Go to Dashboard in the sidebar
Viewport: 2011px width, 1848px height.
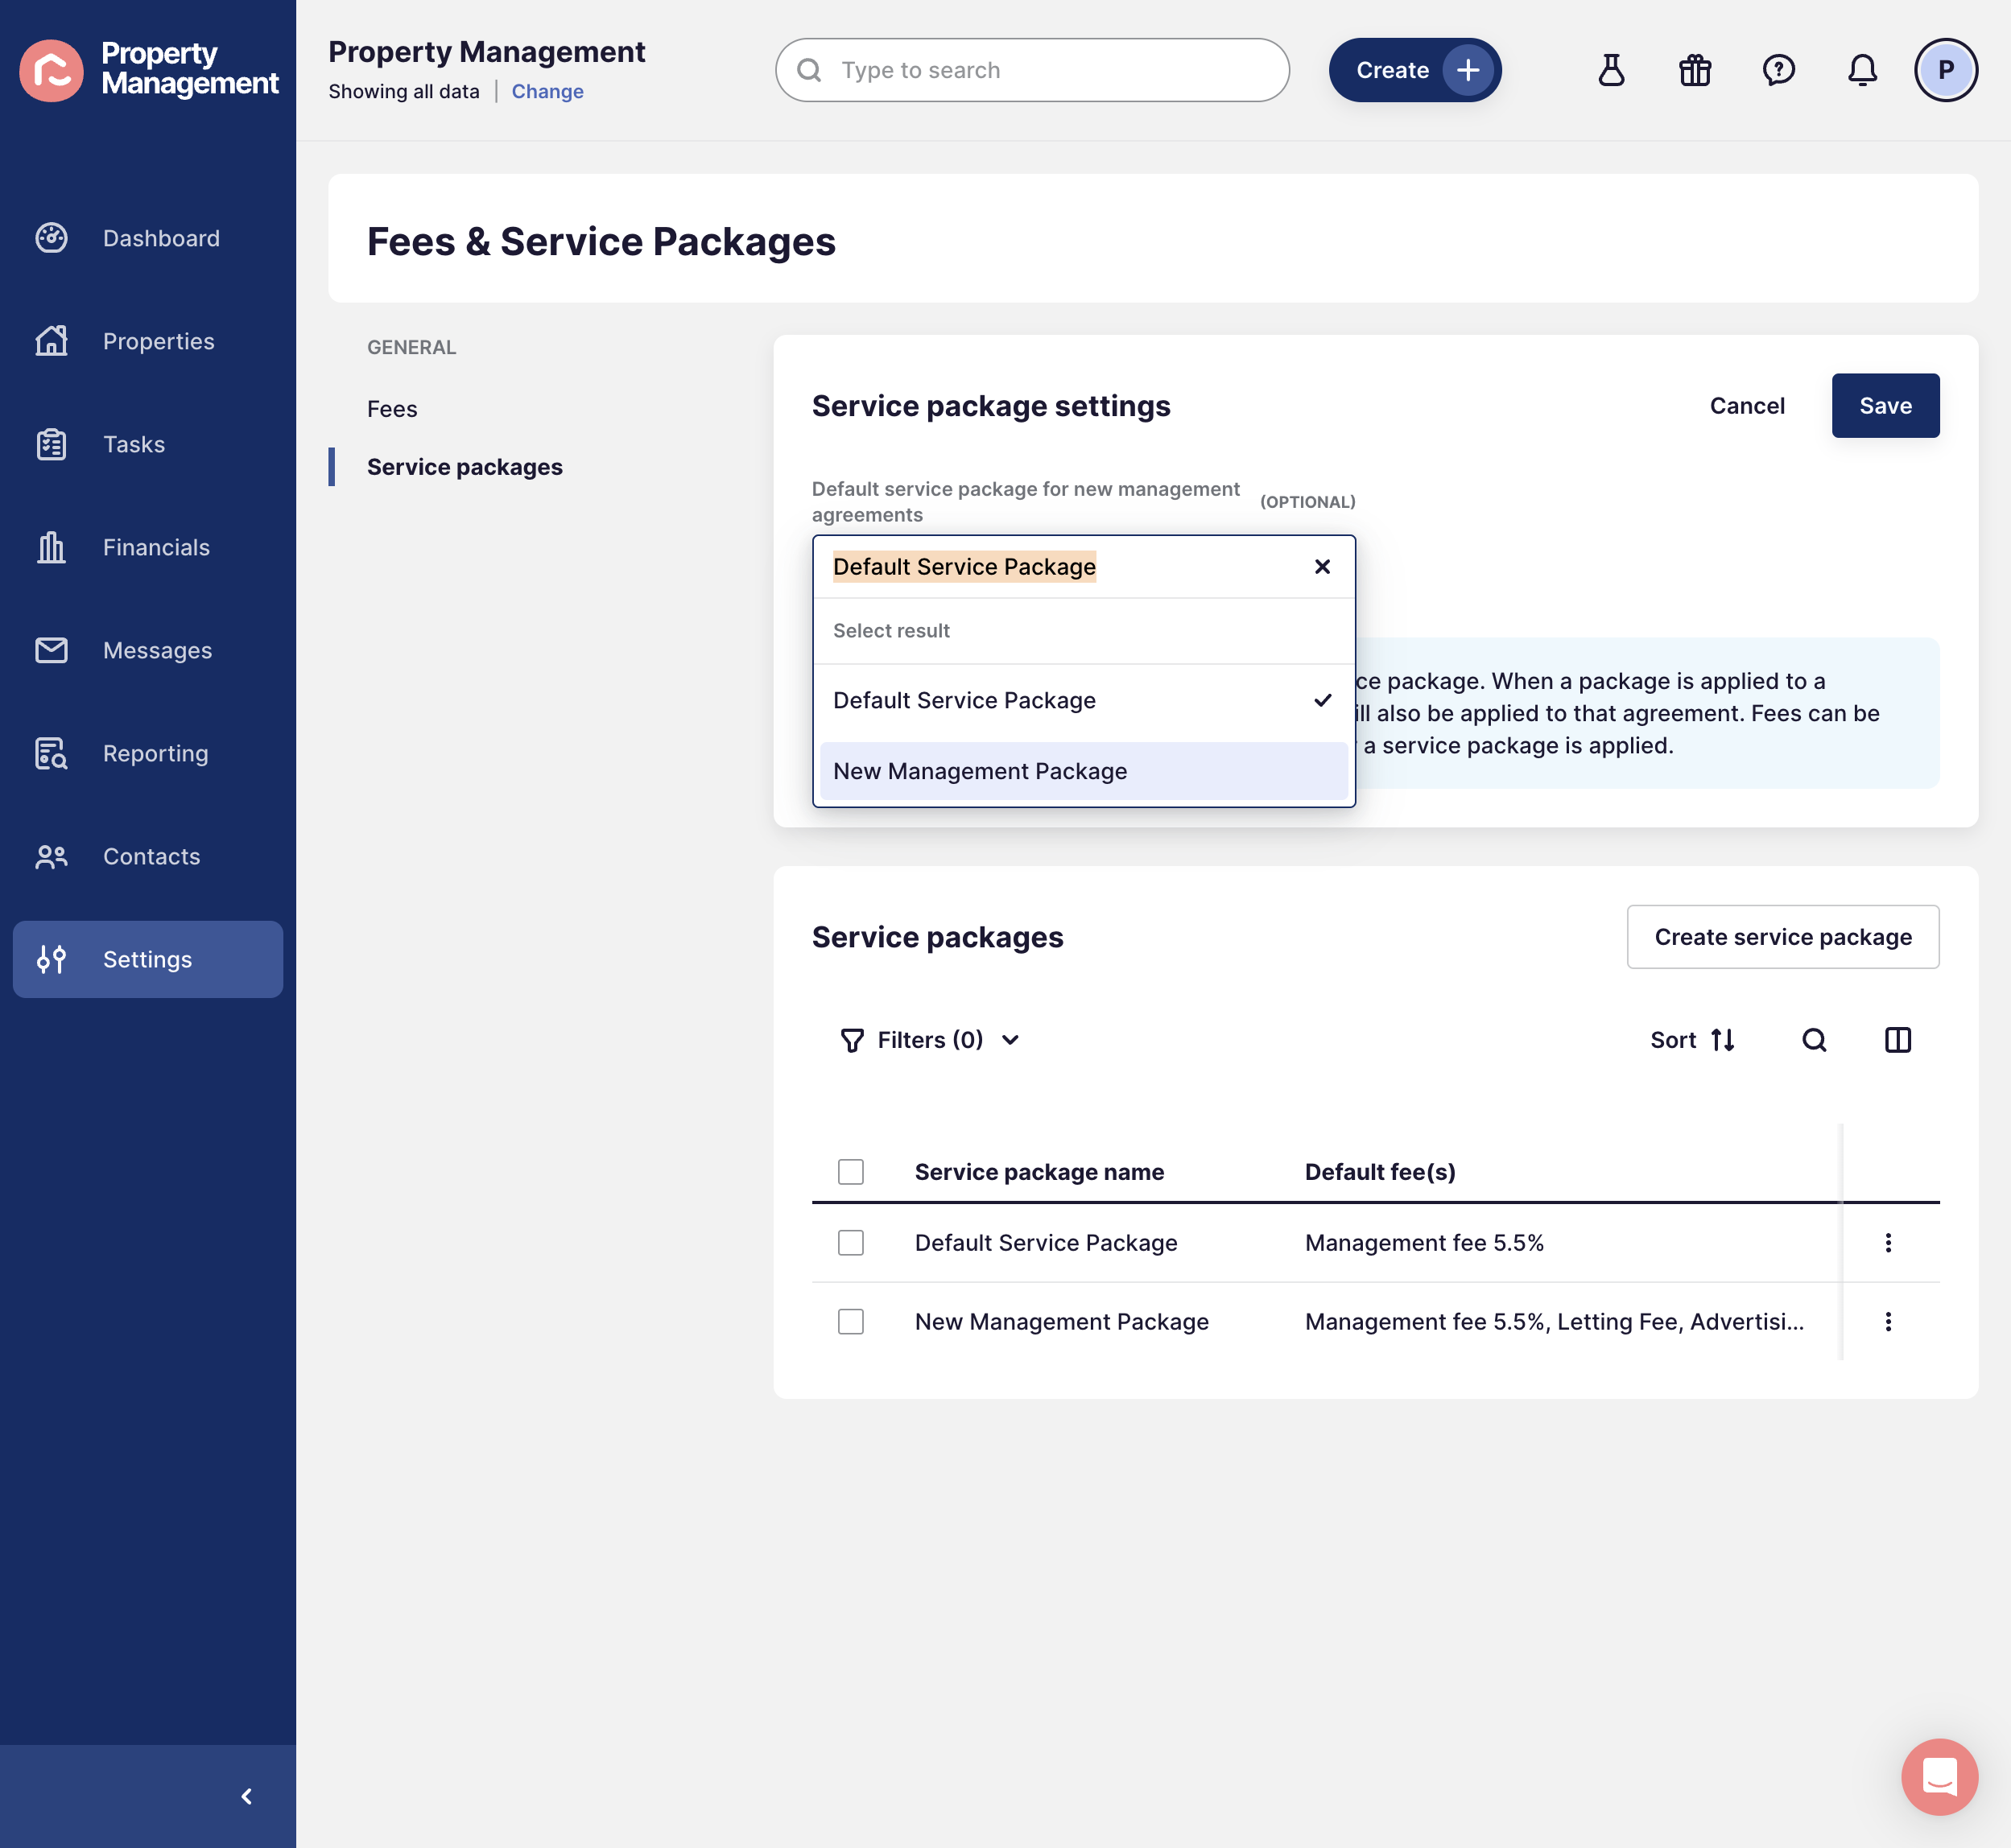point(148,238)
